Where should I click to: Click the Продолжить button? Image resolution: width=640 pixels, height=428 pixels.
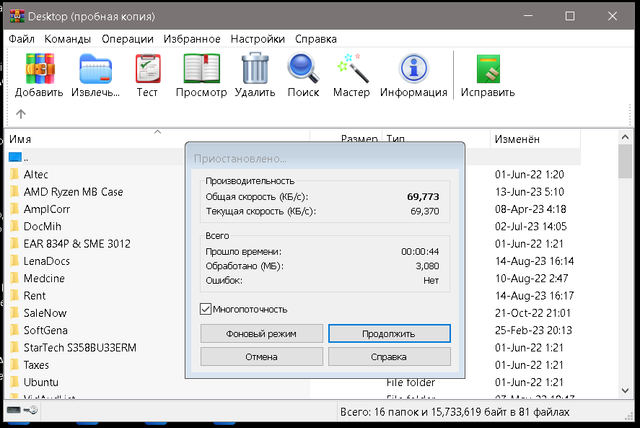(x=389, y=334)
